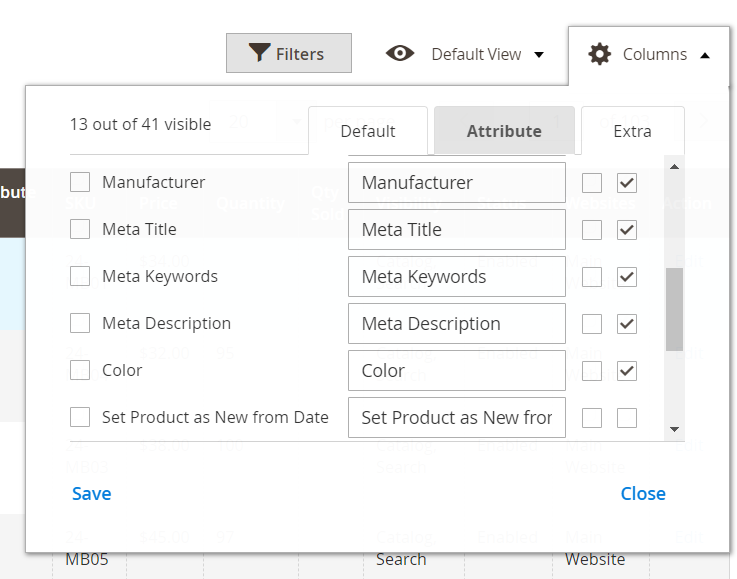Click the Filters funnel icon
737x579 pixels.
pos(260,53)
